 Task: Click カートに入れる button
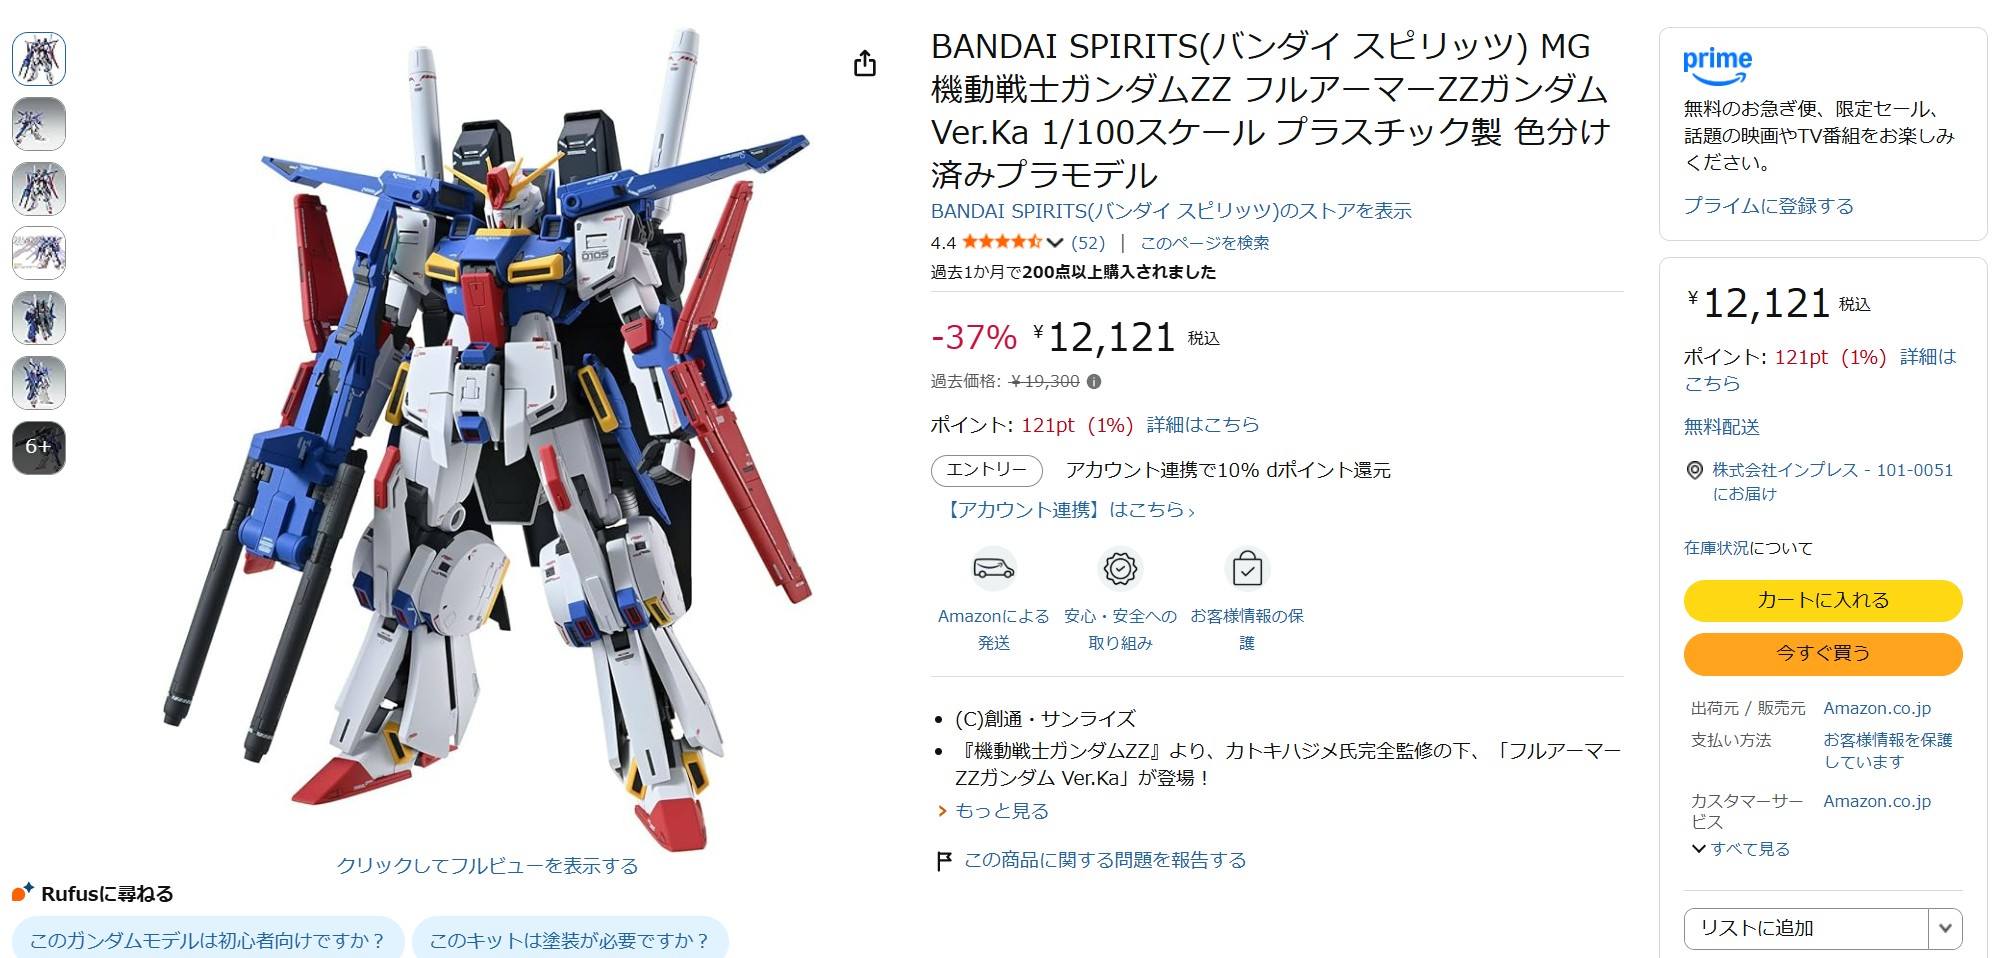1823,600
